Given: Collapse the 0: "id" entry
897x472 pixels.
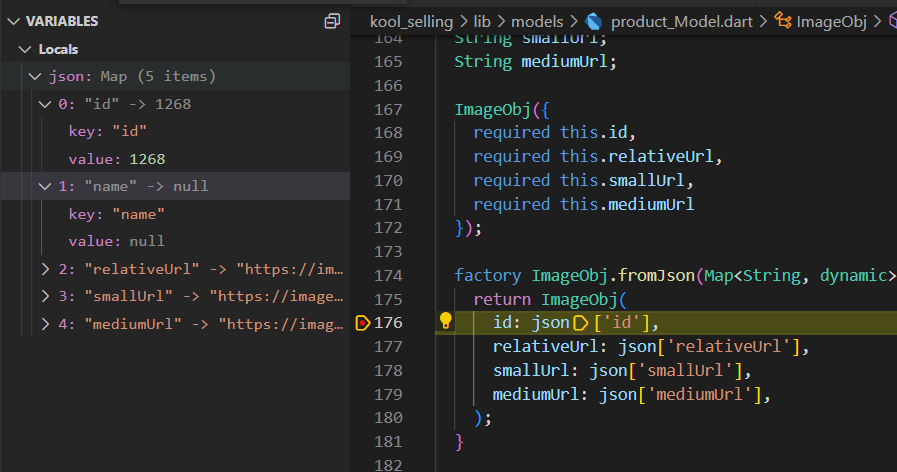Looking at the screenshot, I should [45, 104].
